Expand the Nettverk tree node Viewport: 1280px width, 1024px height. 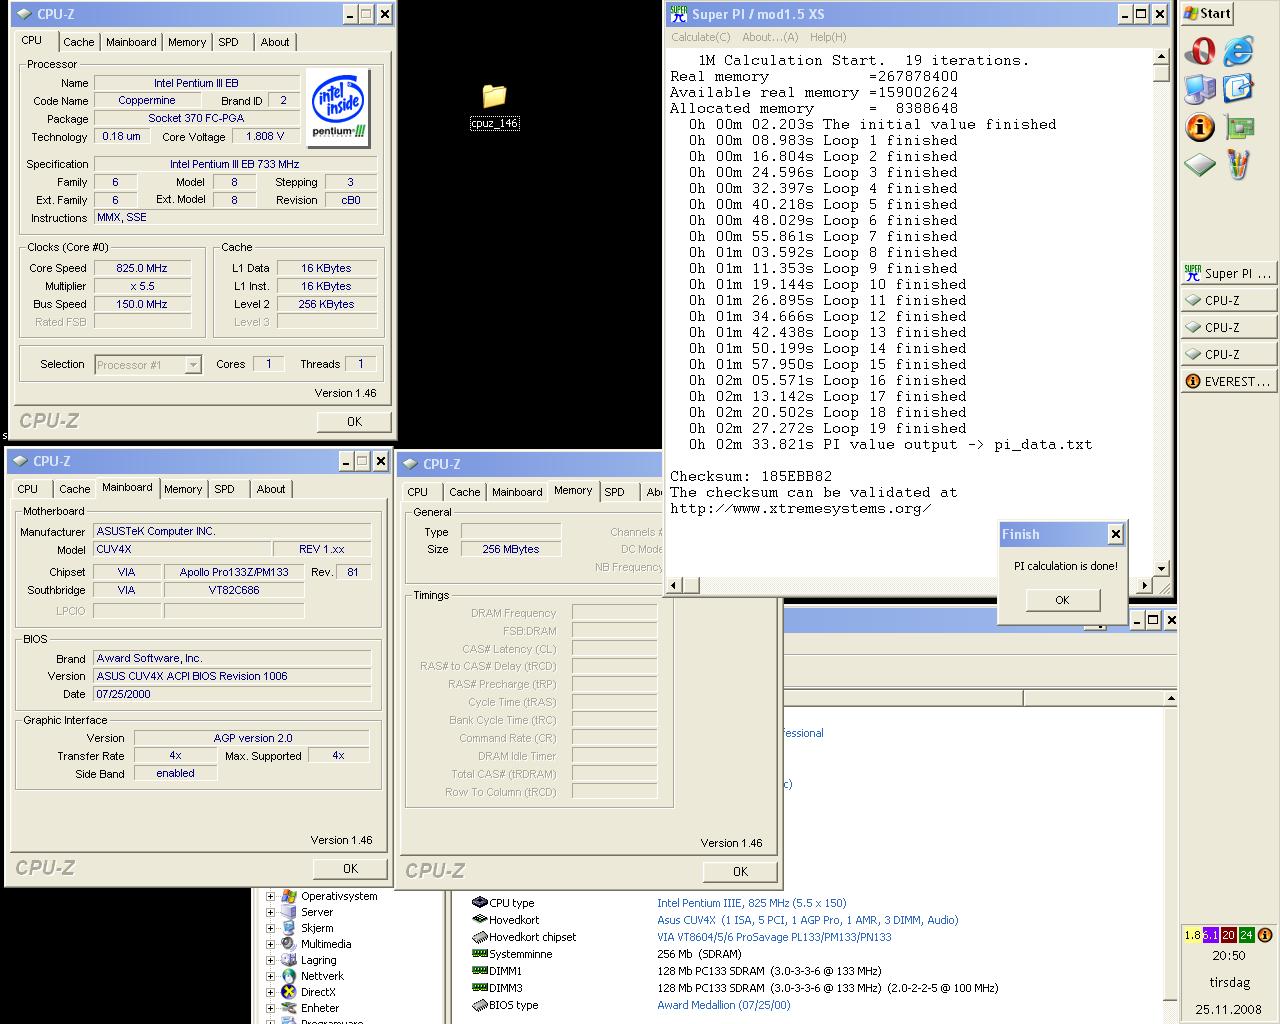270,976
